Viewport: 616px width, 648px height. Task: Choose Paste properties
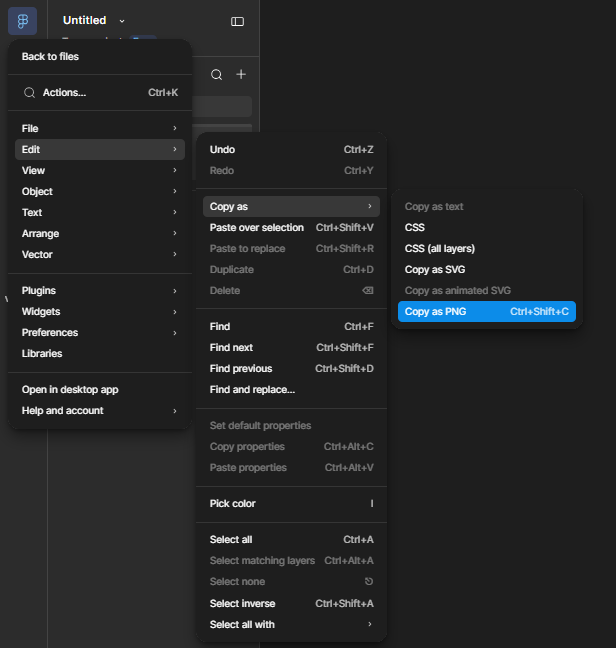(291, 468)
